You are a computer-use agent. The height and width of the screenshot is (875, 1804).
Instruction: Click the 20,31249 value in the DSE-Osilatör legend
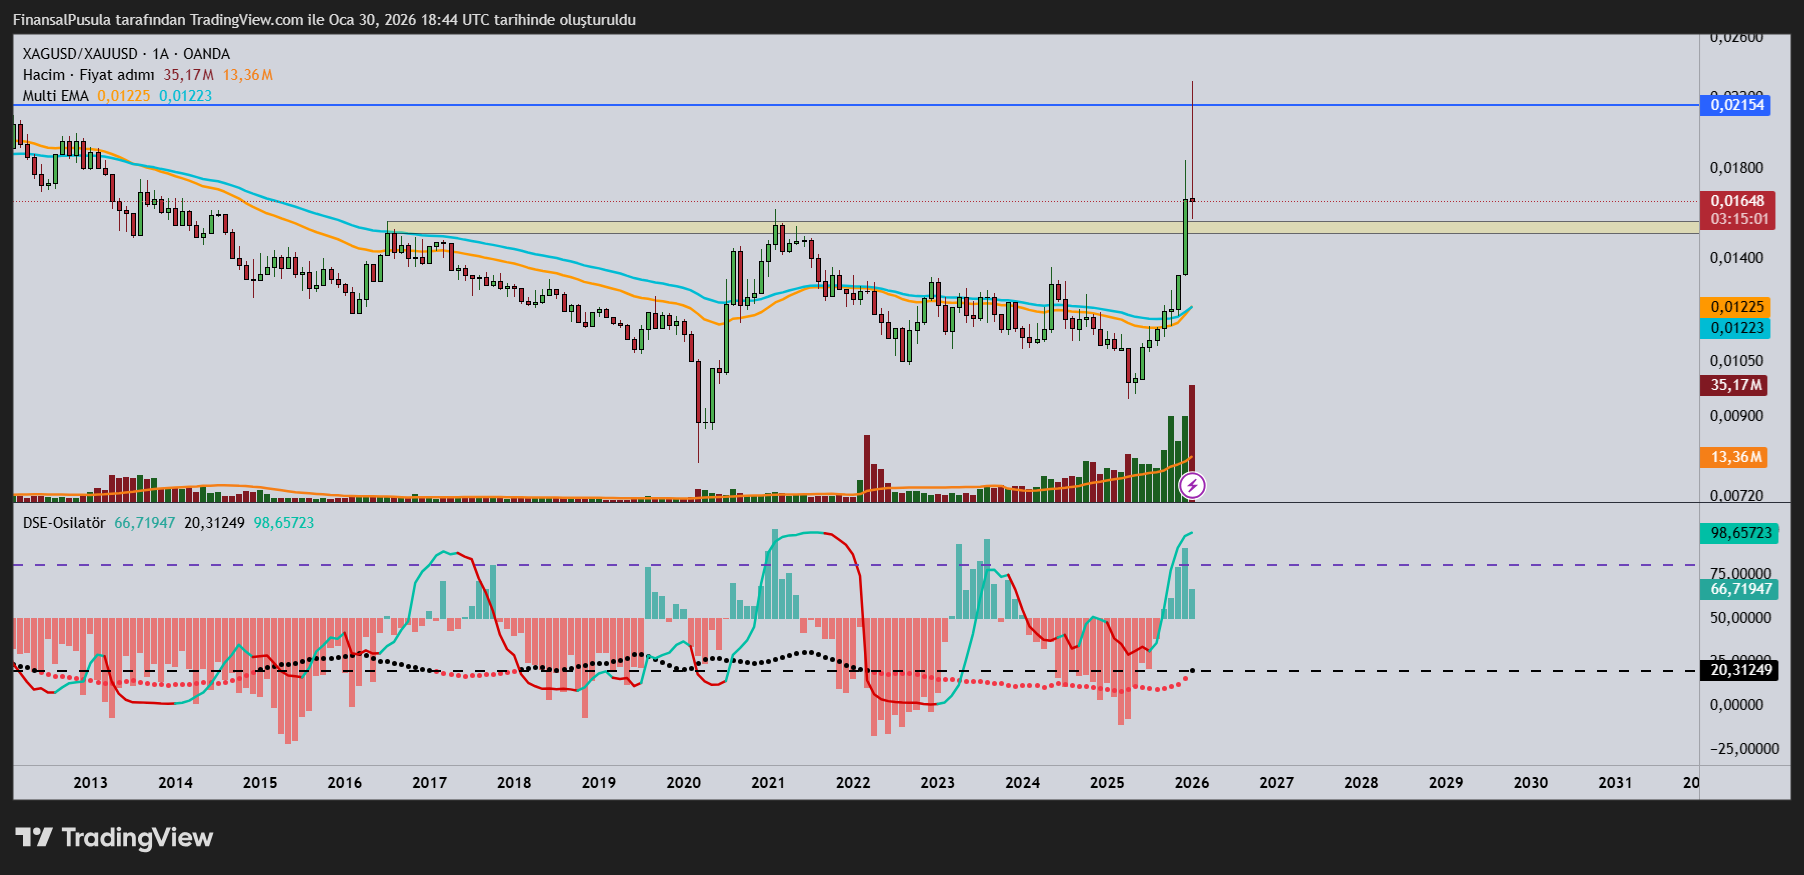(x=215, y=523)
